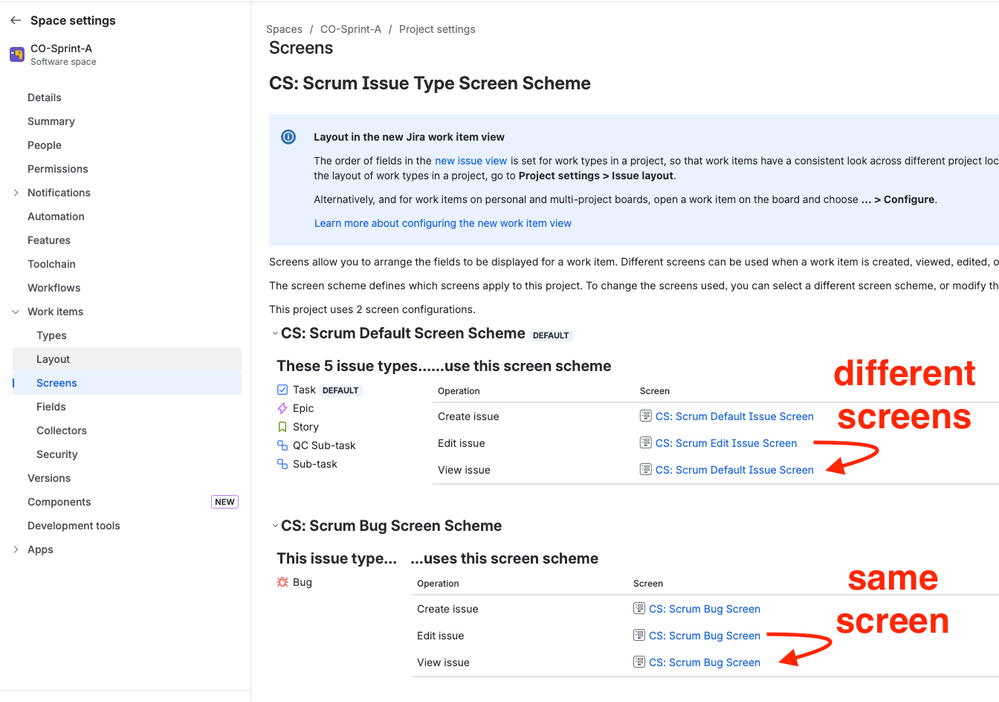Click the Task issue type checkmark icon
Image resolution: width=999 pixels, height=702 pixels.
point(282,390)
